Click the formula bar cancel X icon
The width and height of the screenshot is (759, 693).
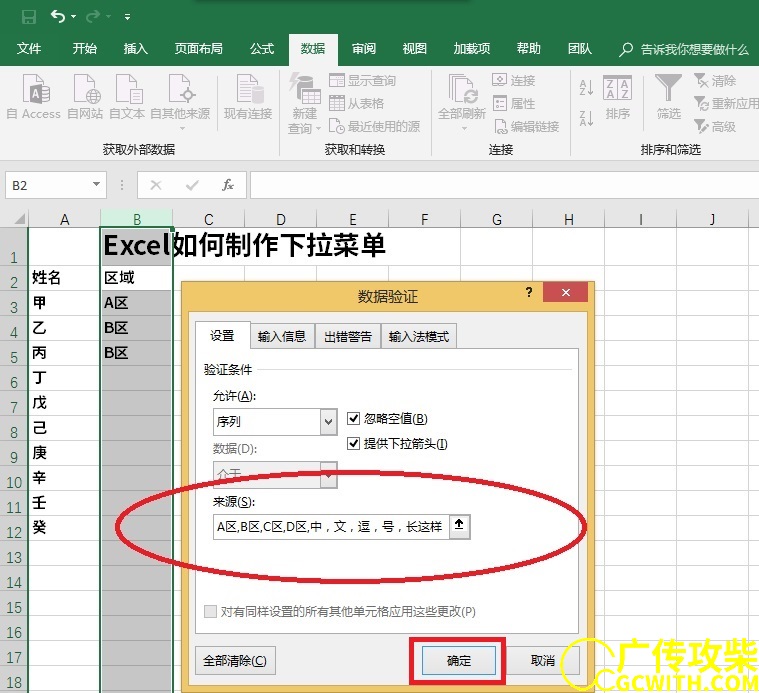point(156,185)
